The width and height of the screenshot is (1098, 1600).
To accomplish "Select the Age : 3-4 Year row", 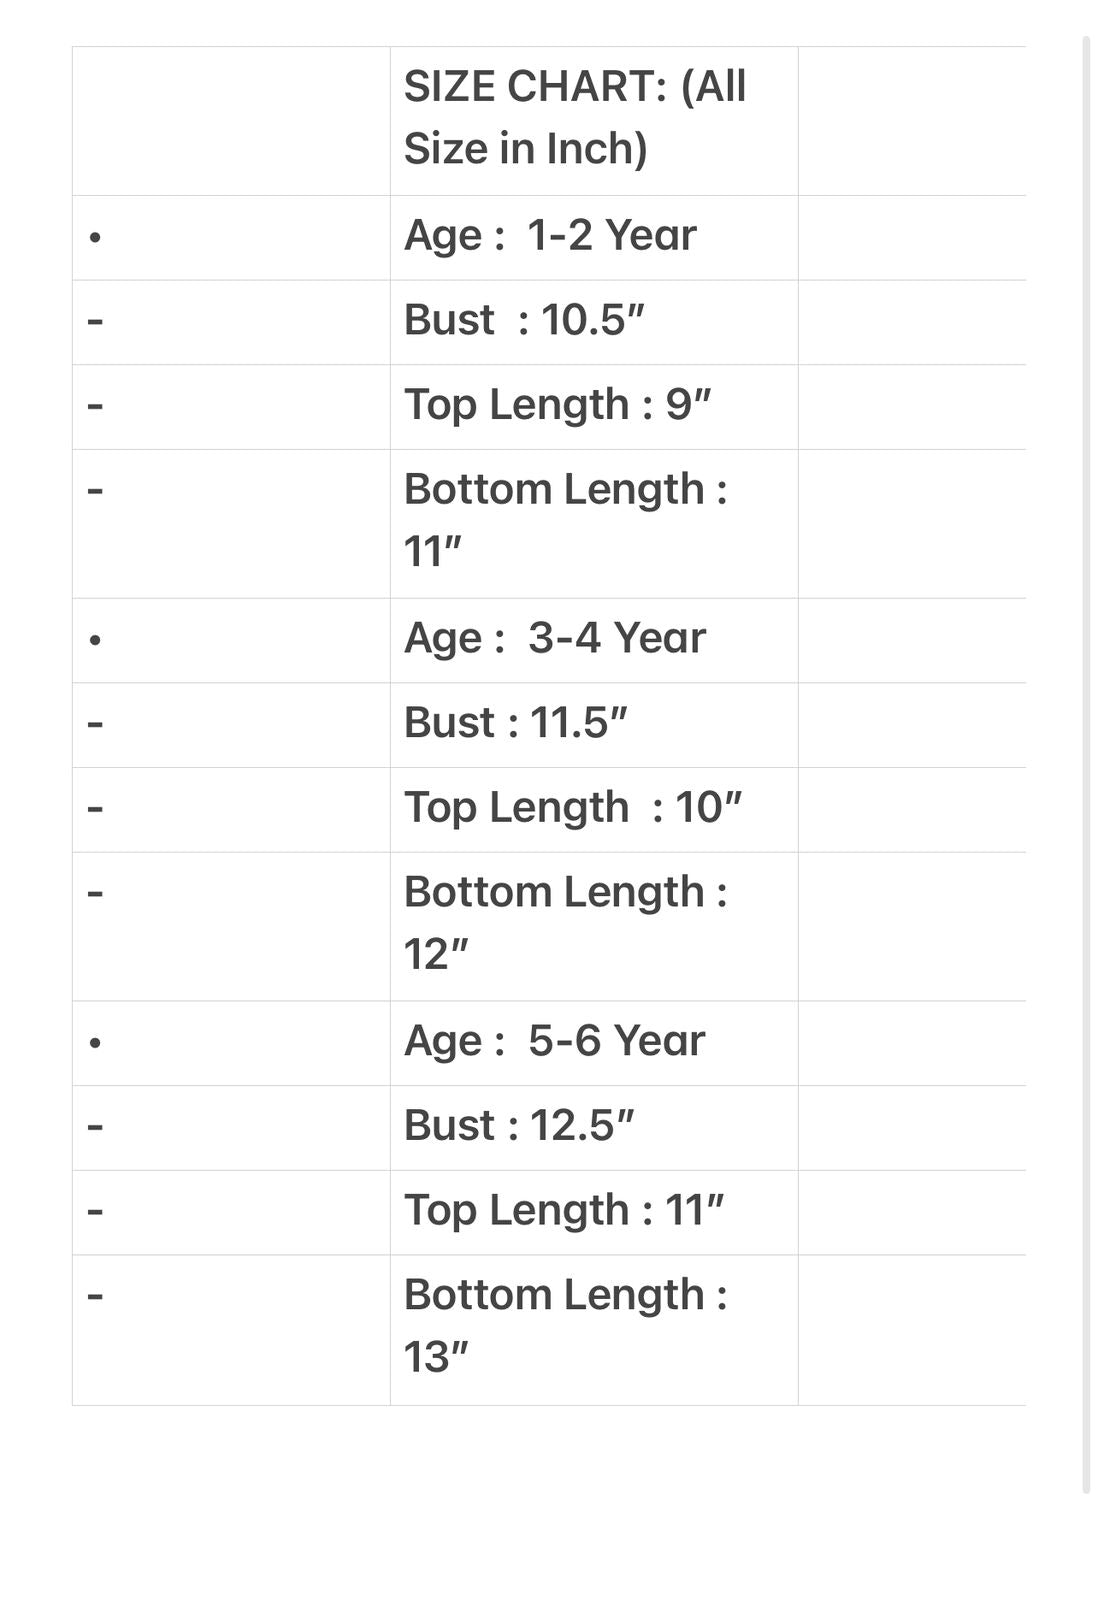I will click(549, 641).
